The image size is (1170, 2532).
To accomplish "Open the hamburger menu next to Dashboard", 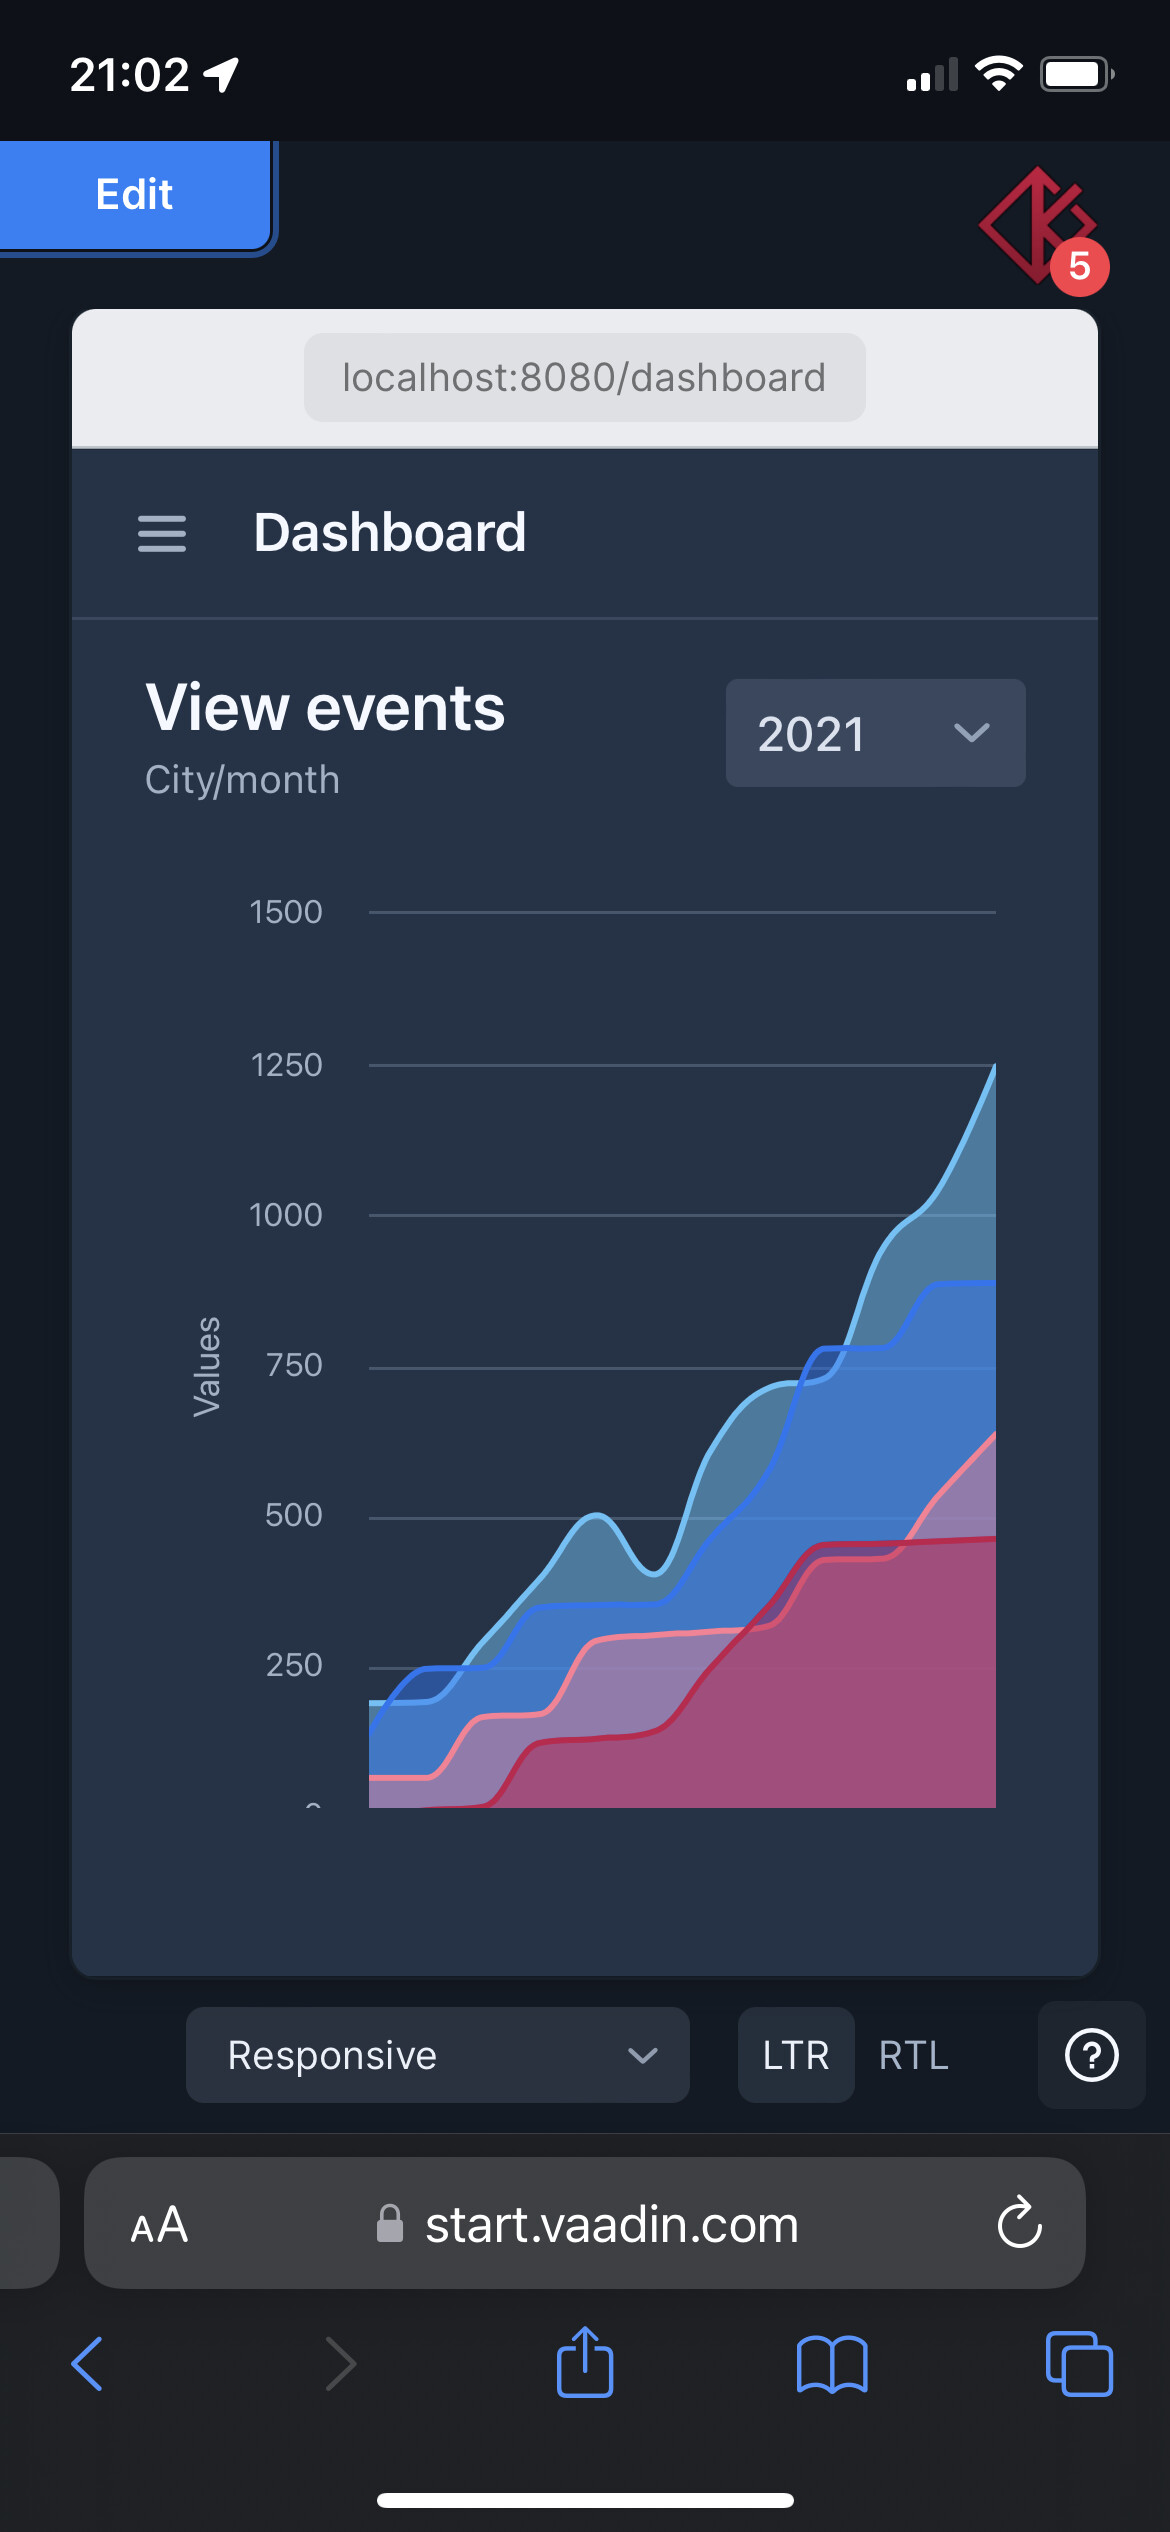I will point(162,533).
